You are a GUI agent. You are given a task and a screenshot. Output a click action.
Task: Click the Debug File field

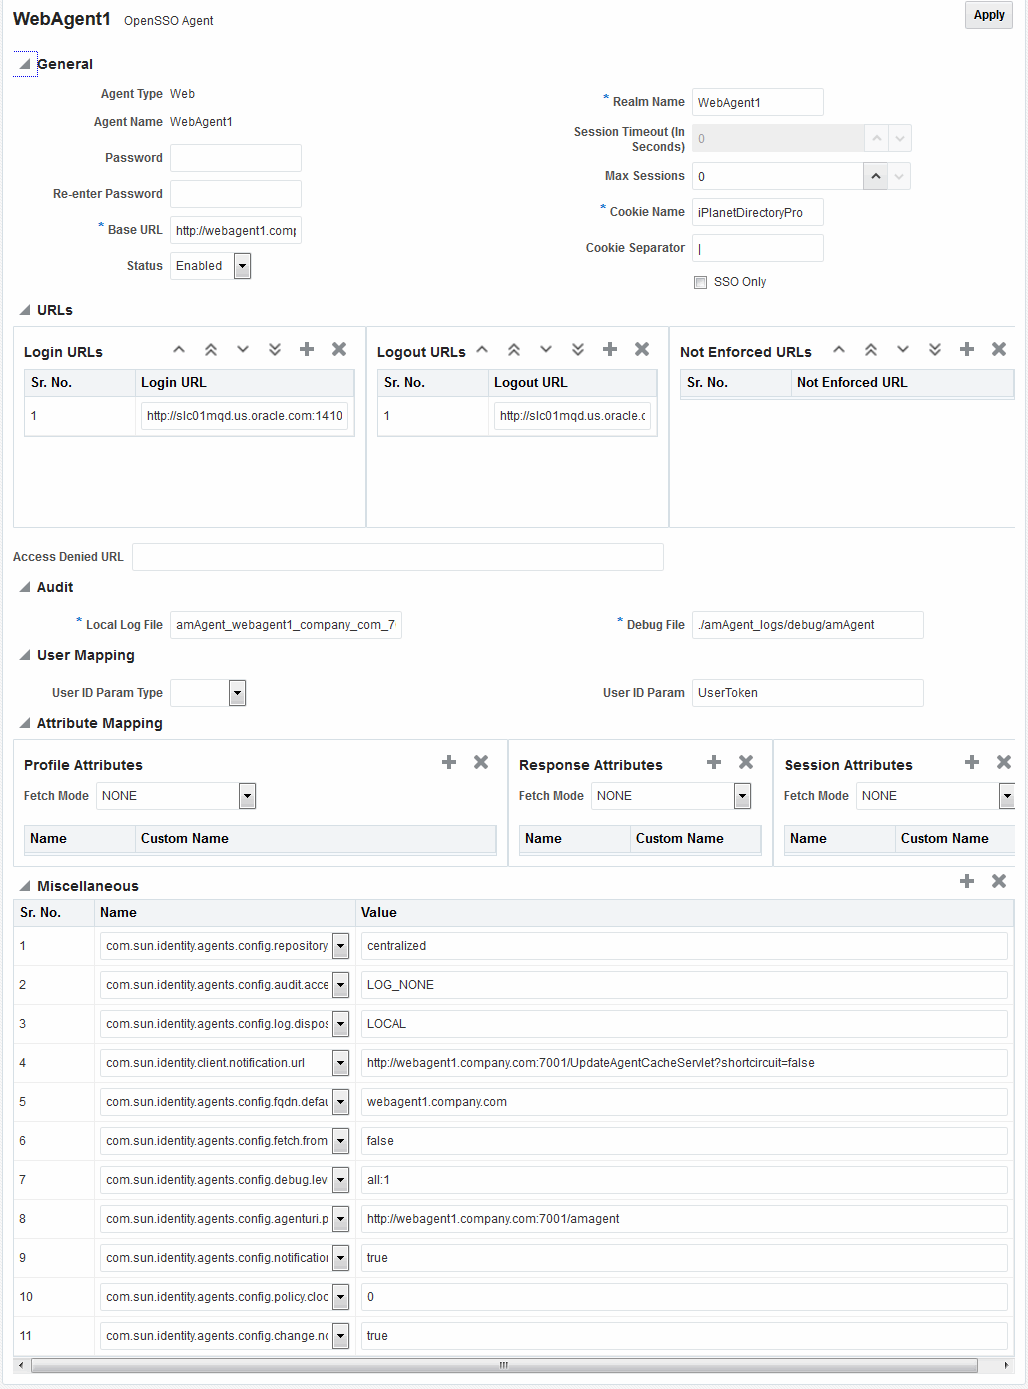pos(808,625)
